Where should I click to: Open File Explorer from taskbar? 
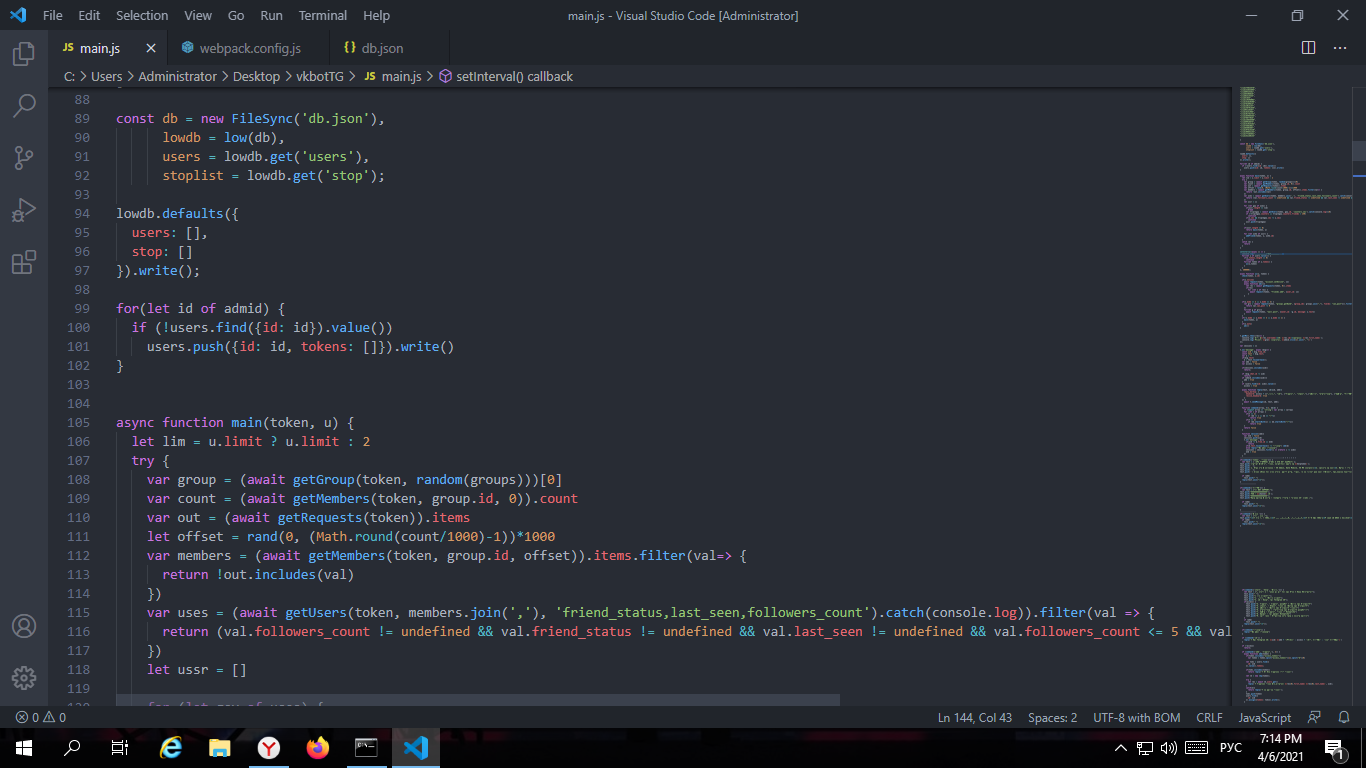pyautogui.click(x=220, y=748)
